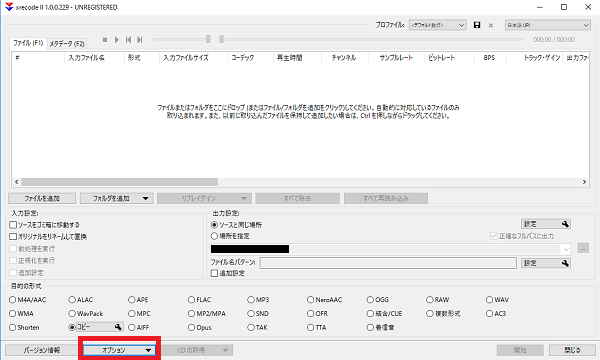Viewport: 600px width, 360px height.
Task: Select 複数形式 output format
Action: click(x=430, y=314)
